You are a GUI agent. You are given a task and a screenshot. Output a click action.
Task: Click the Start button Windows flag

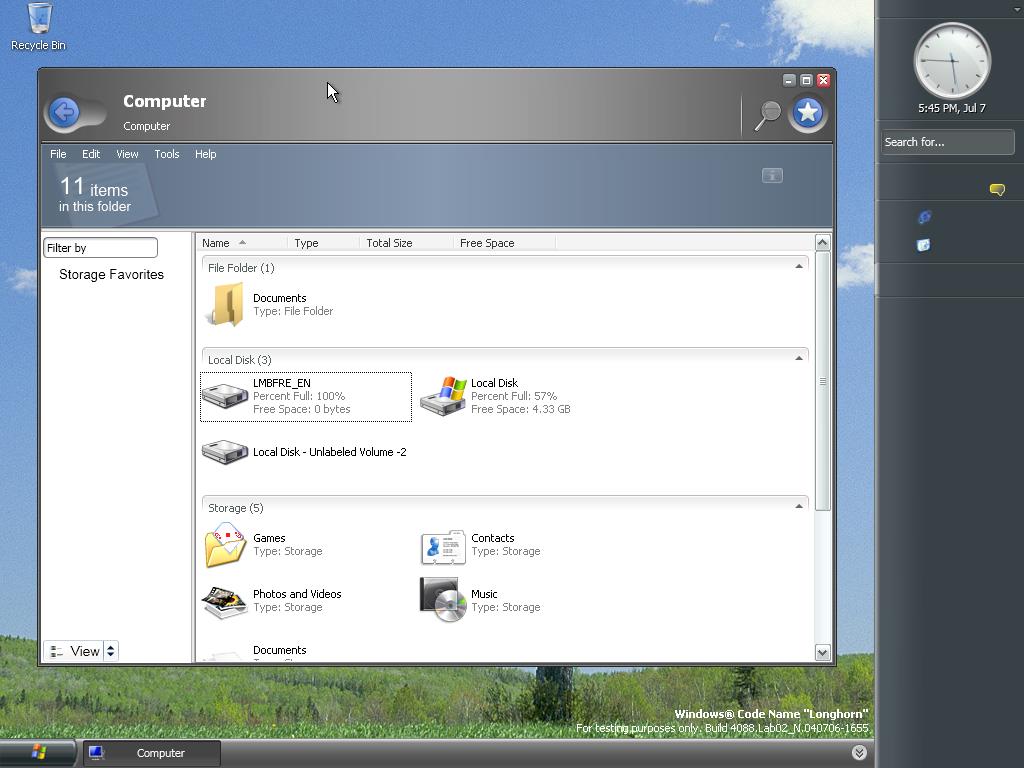pos(39,752)
